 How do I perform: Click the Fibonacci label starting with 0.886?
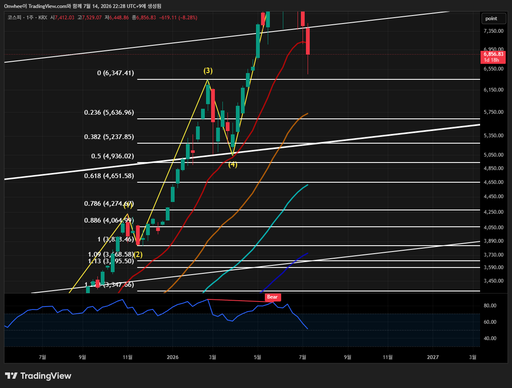pyautogui.click(x=109, y=220)
